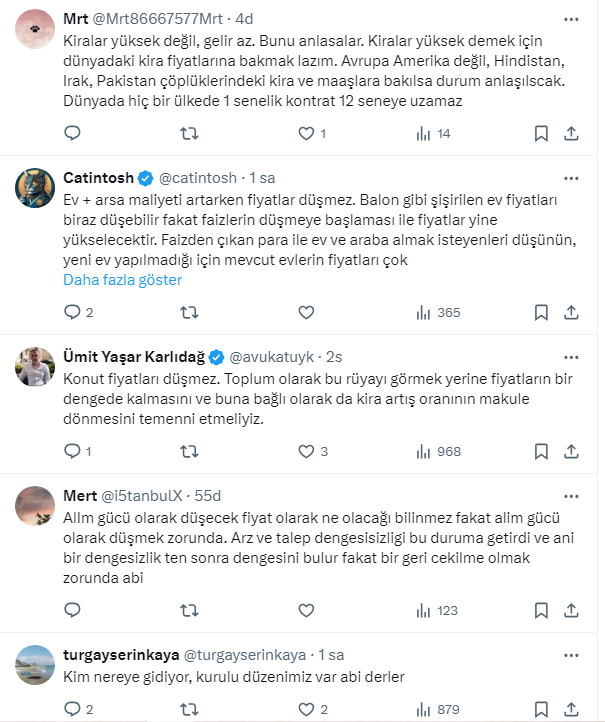Reply to Mert's tweet about purchasing power
This screenshot has height=722, width=605.
[x=71, y=609]
